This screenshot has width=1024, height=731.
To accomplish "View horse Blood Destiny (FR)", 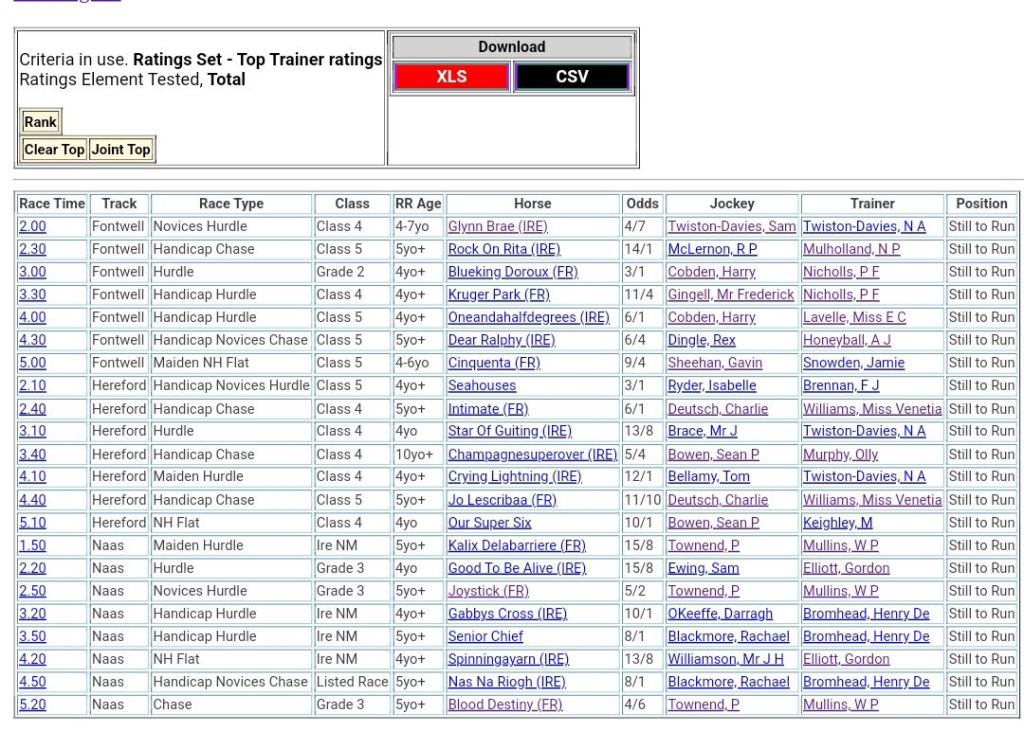I will pyautogui.click(x=504, y=705).
